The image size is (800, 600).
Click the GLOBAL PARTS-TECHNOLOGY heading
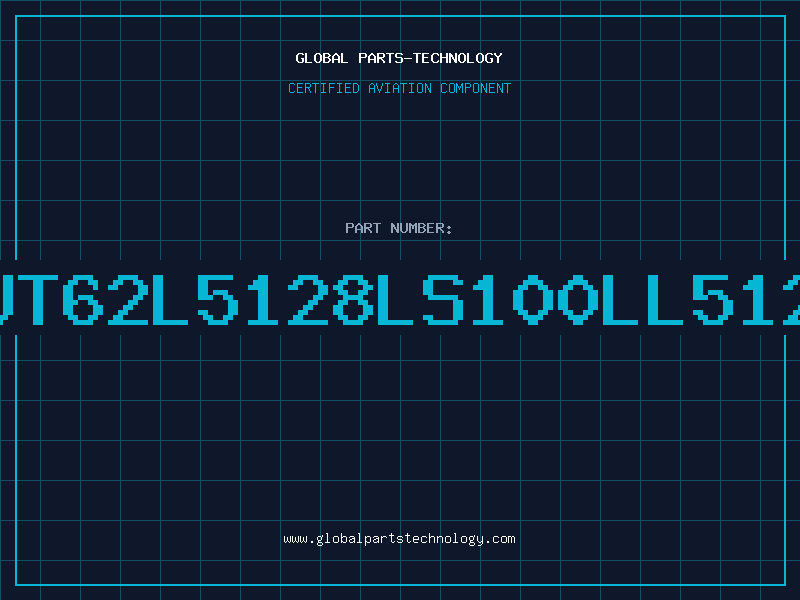[x=399, y=58]
